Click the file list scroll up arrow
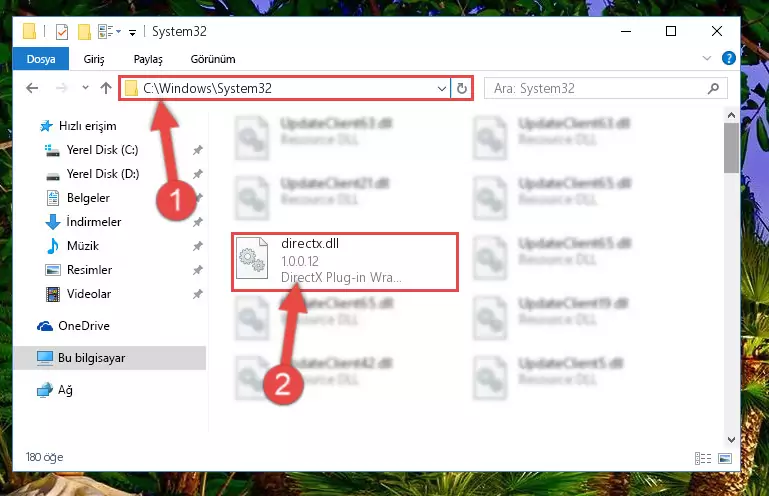The image size is (769, 496). point(731,115)
